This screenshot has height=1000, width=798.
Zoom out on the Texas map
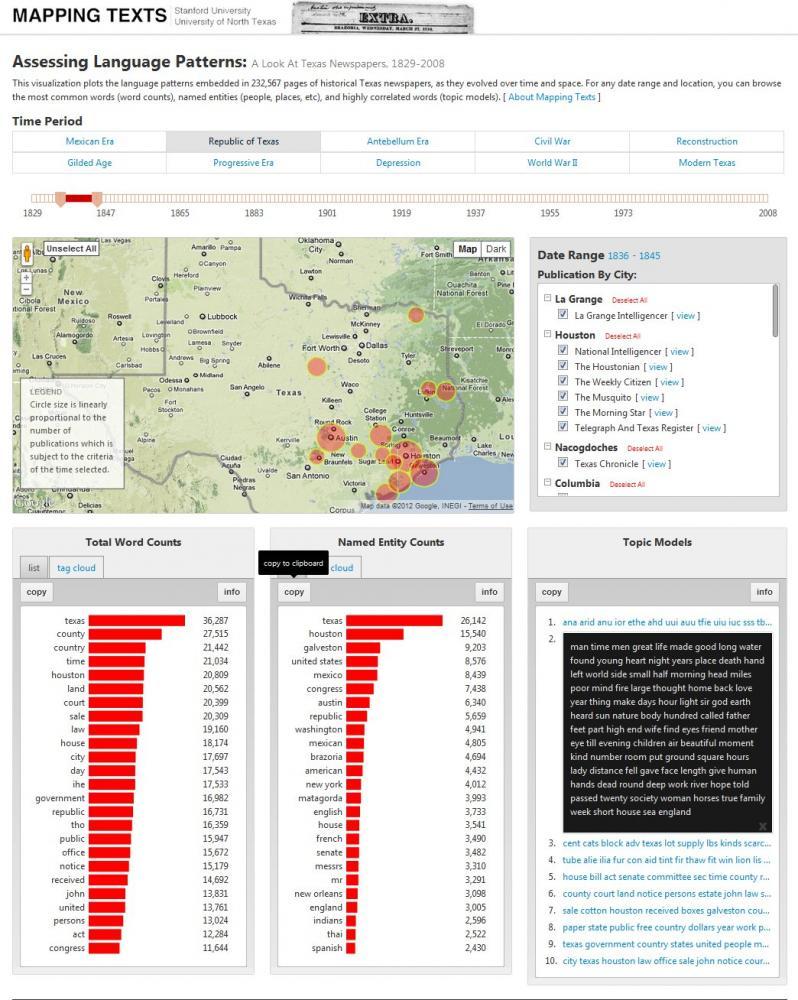click(27, 290)
